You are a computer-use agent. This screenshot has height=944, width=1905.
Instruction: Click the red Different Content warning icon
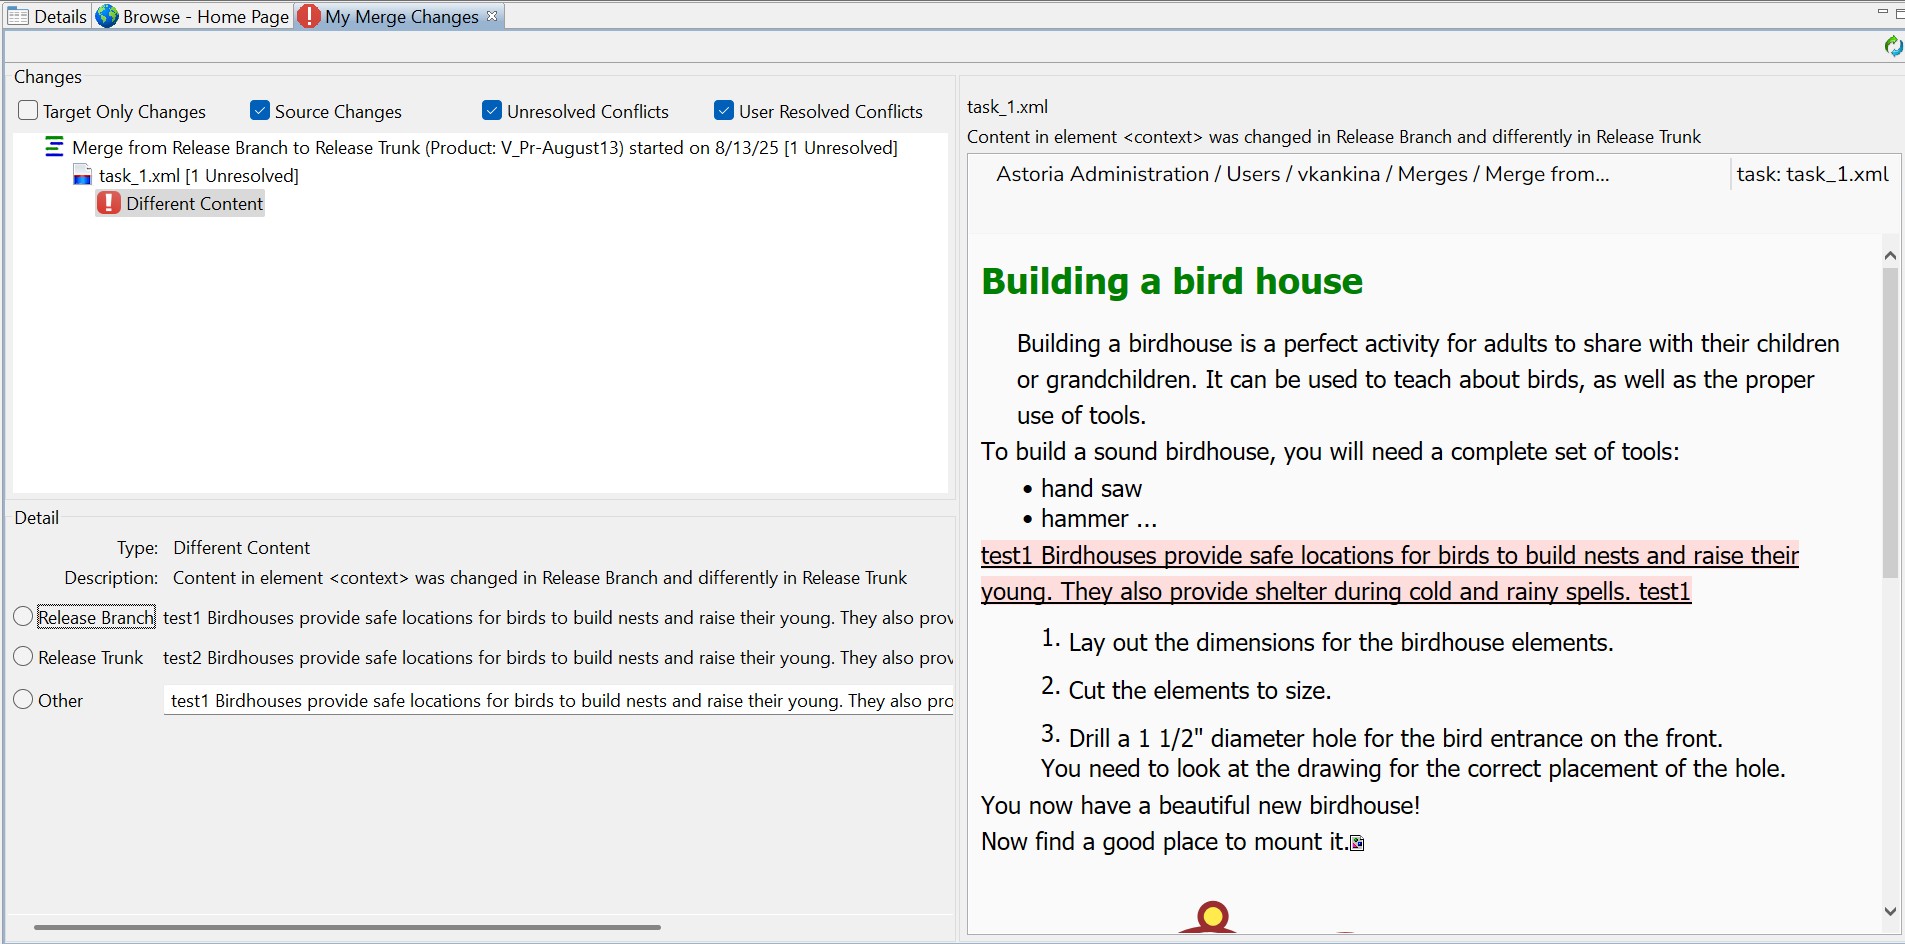click(109, 204)
